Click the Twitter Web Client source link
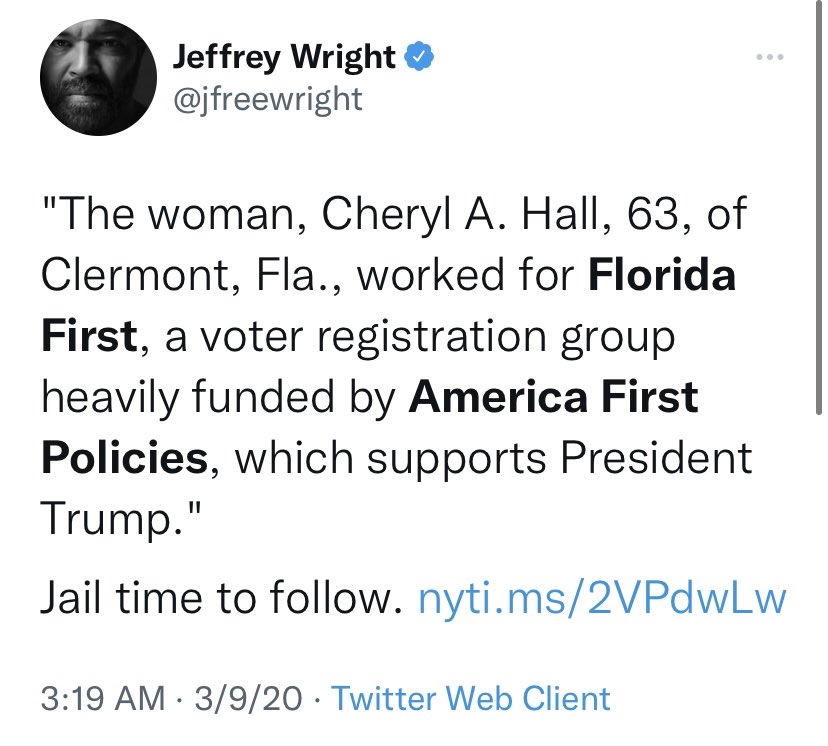Viewport: 828px width, 746px height. click(470, 698)
